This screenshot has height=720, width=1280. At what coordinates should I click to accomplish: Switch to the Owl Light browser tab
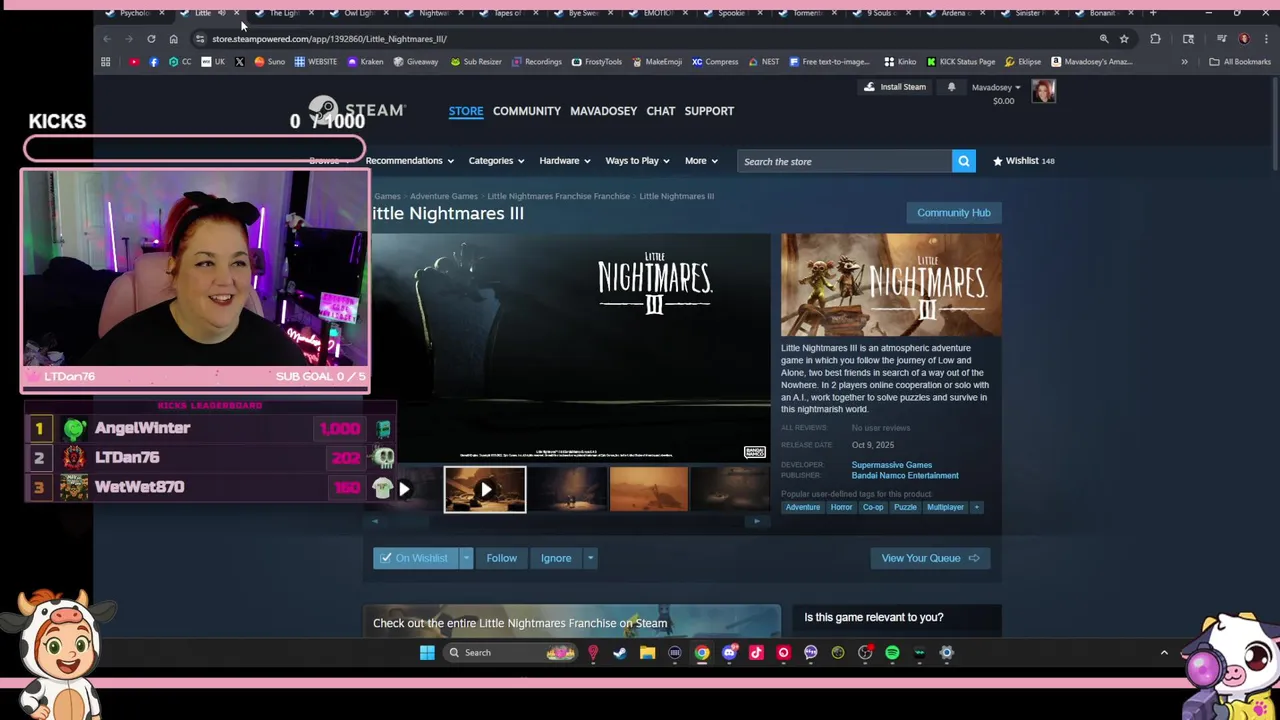click(x=357, y=13)
